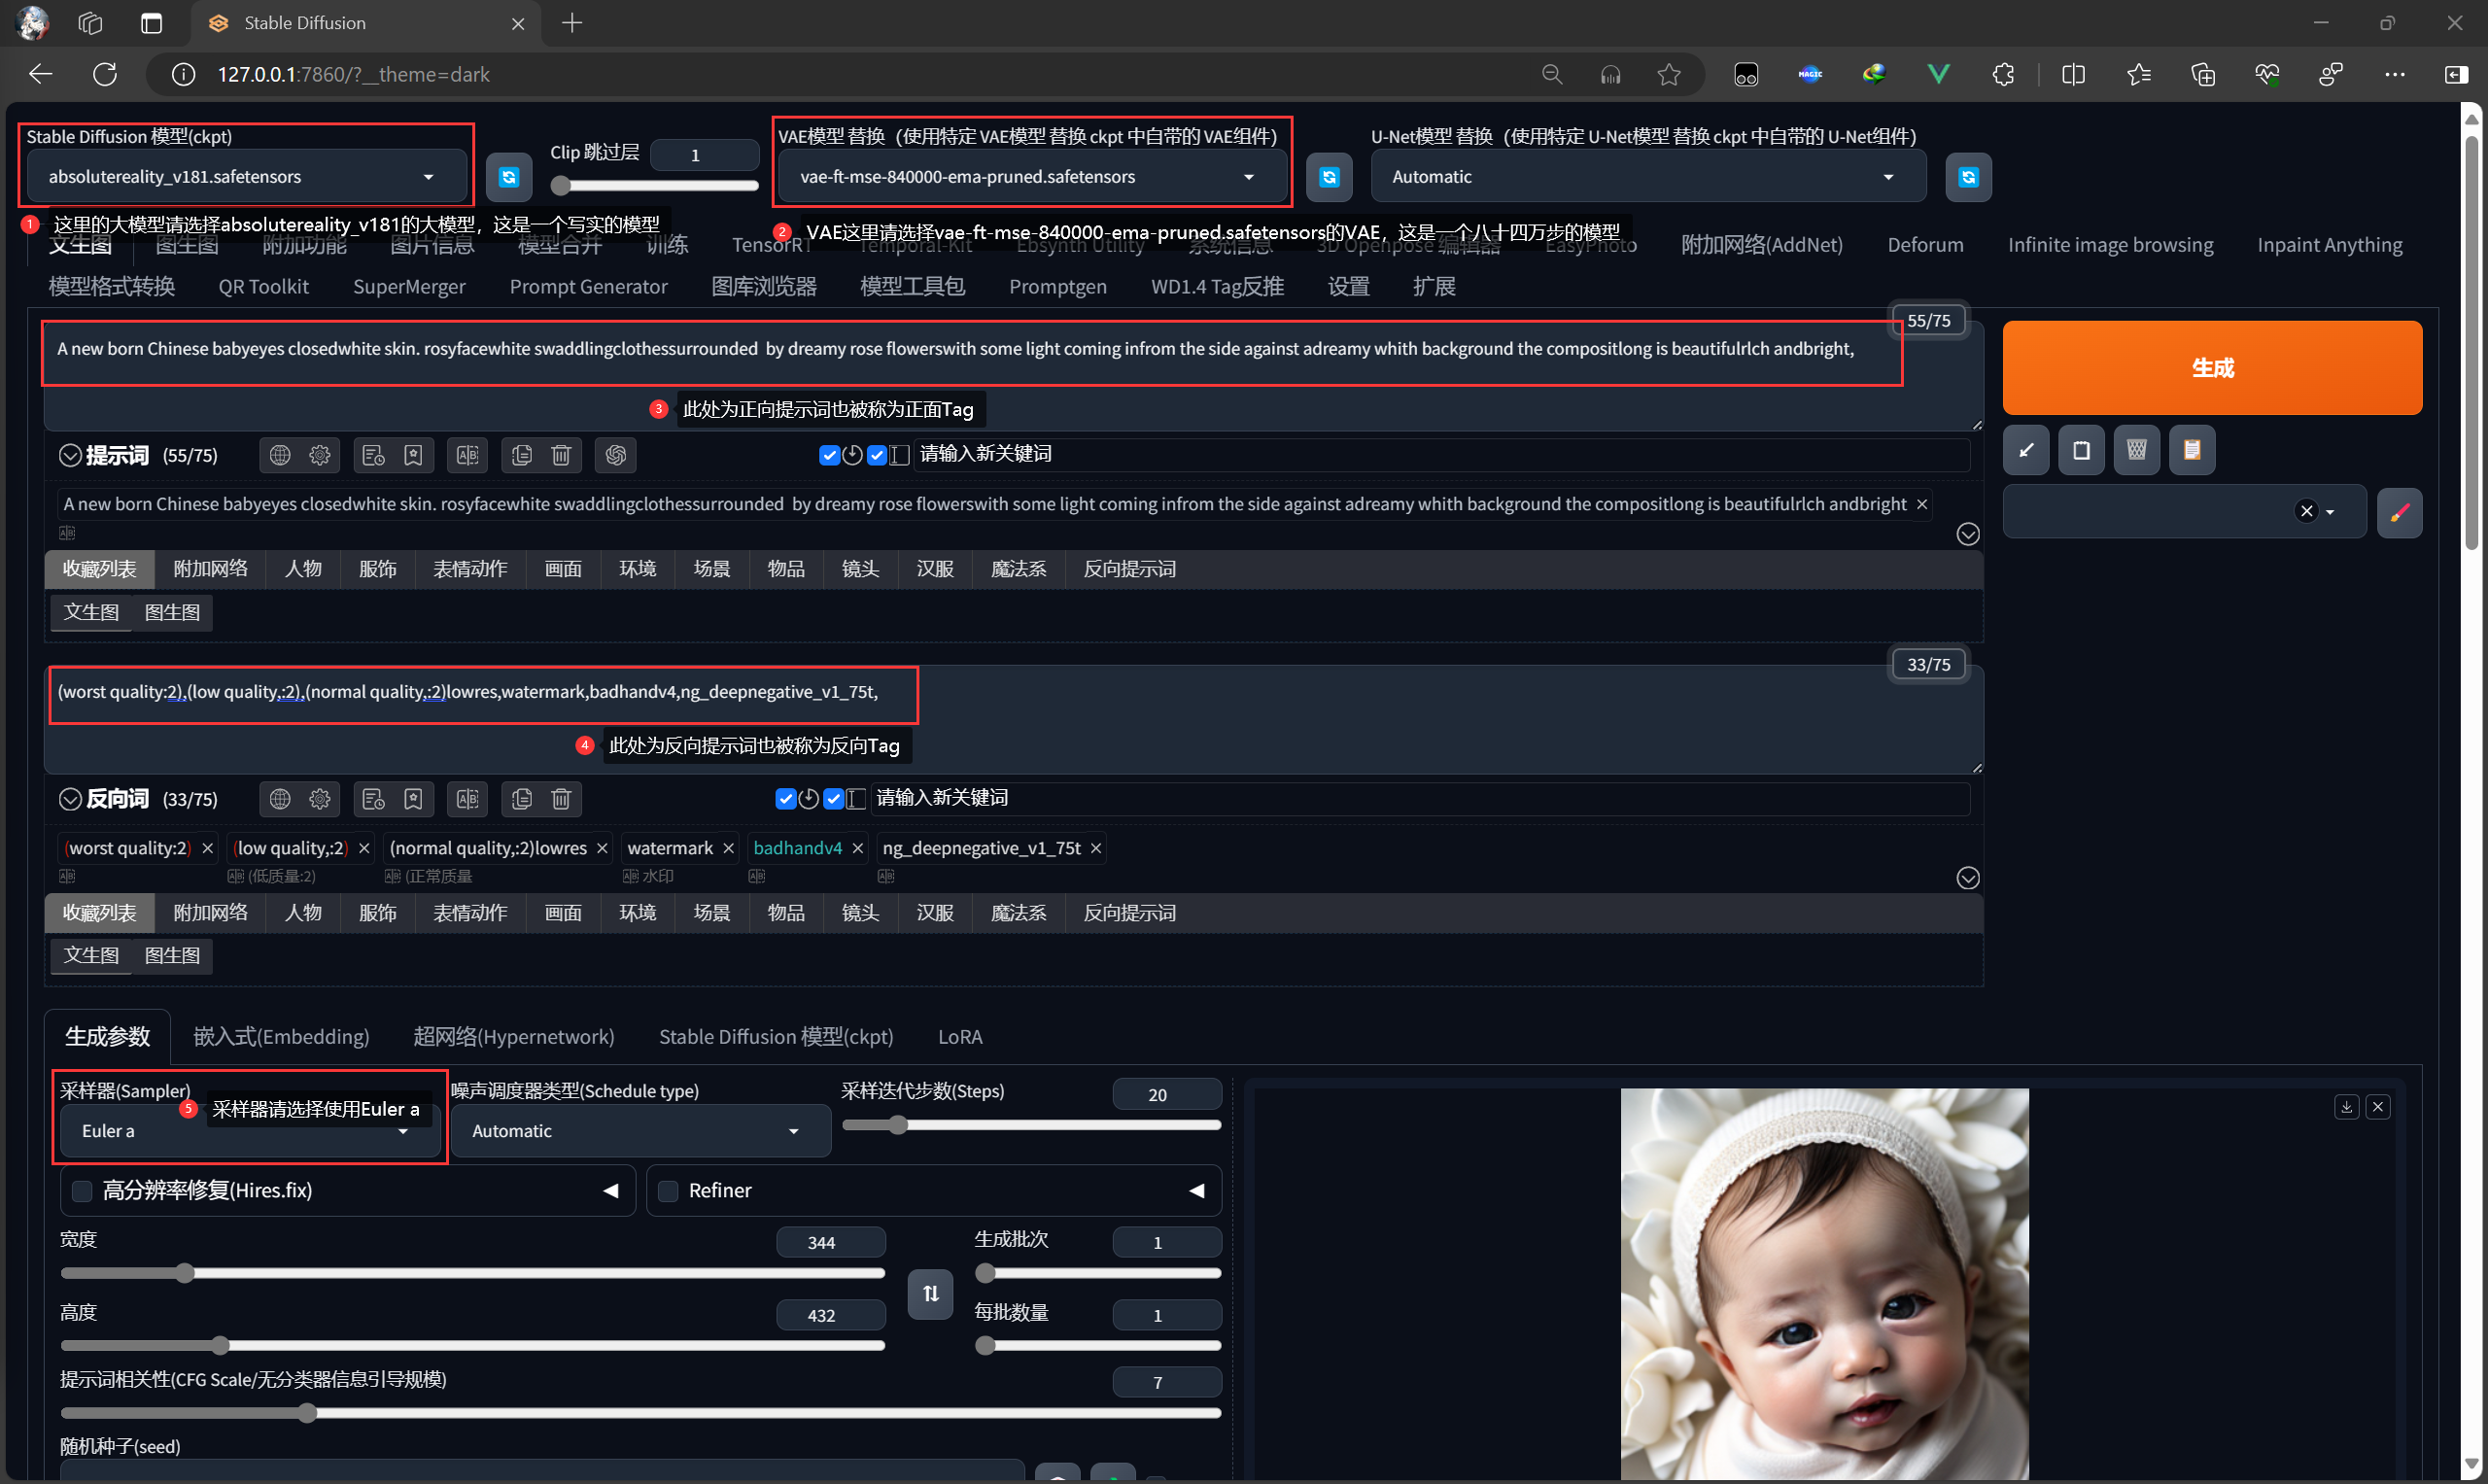
Task: Remove the watermark negative tag
Action: pos(729,848)
